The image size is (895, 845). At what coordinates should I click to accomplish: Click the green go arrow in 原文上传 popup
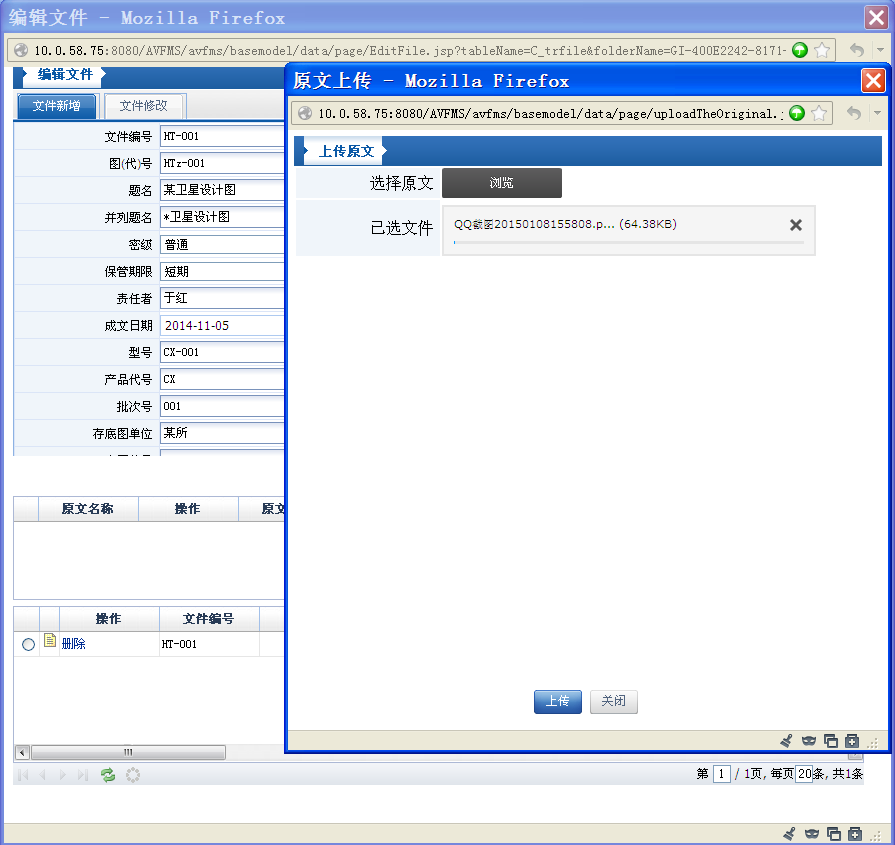797,113
